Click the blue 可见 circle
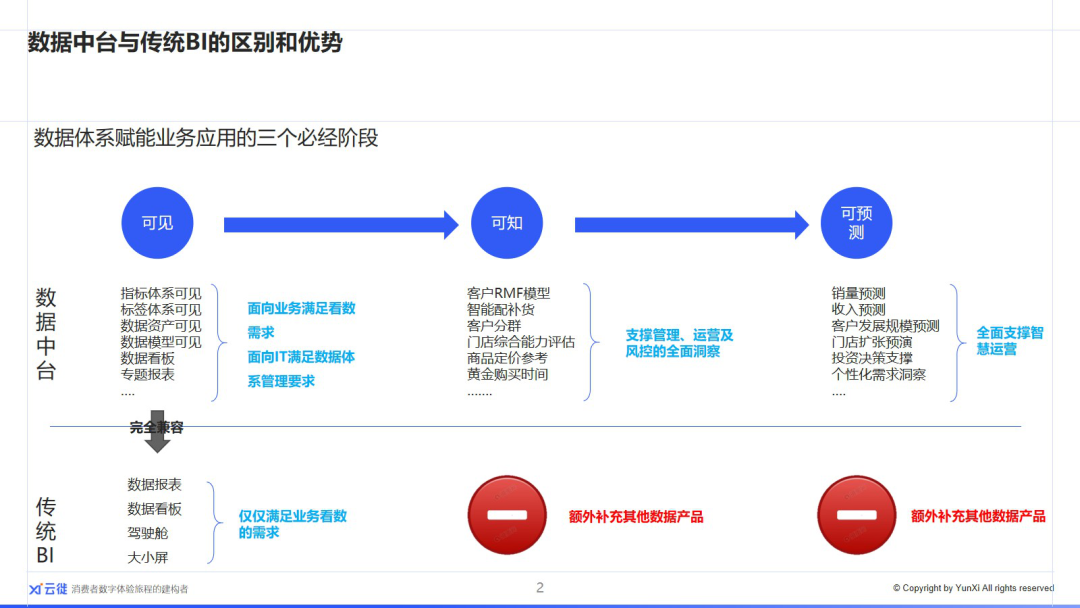 [157, 223]
